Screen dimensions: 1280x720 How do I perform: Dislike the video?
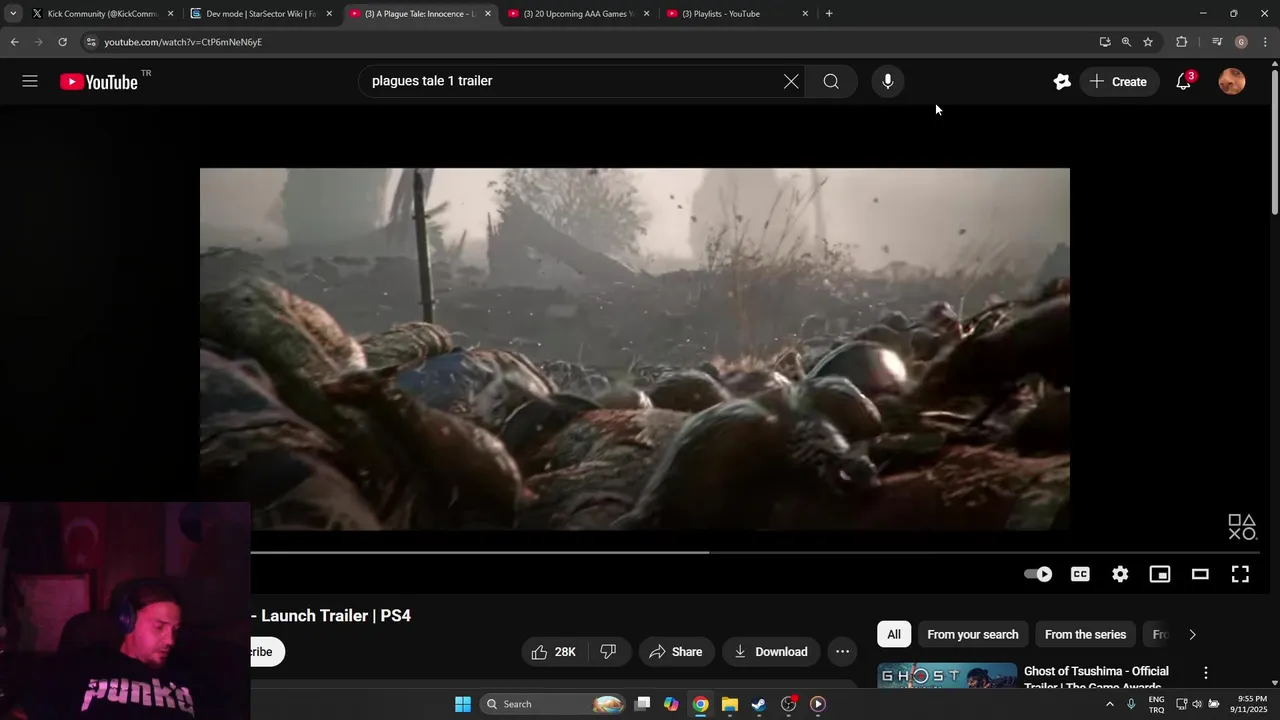pyautogui.click(x=608, y=652)
